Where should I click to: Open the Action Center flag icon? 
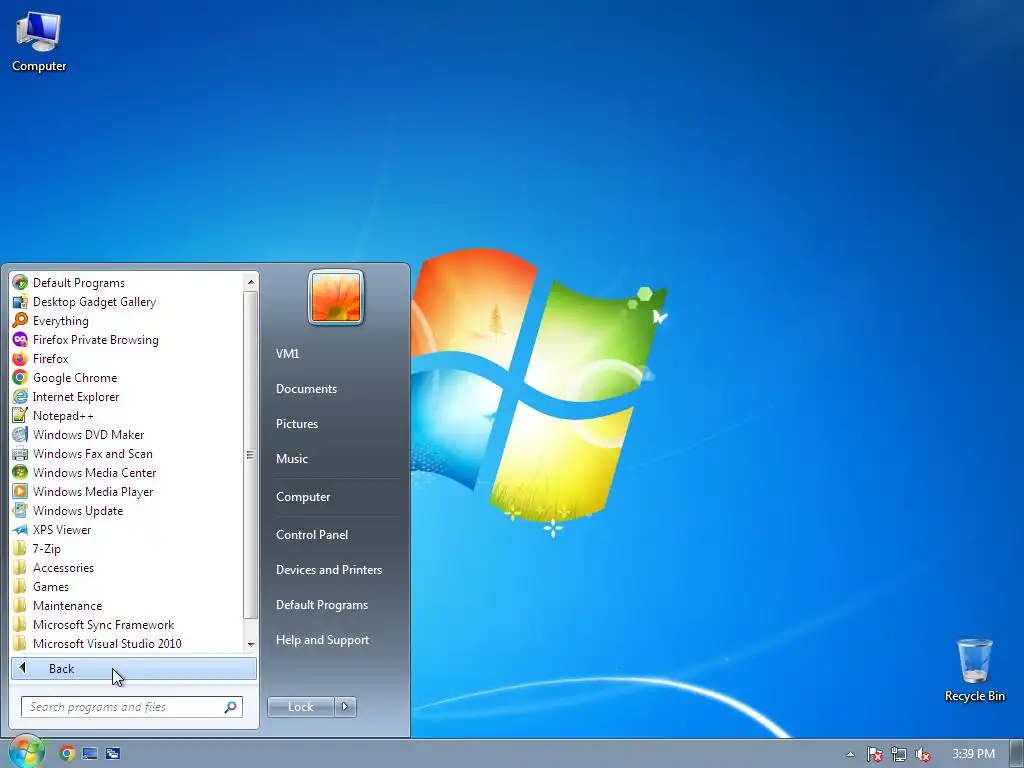[x=874, y=754]
